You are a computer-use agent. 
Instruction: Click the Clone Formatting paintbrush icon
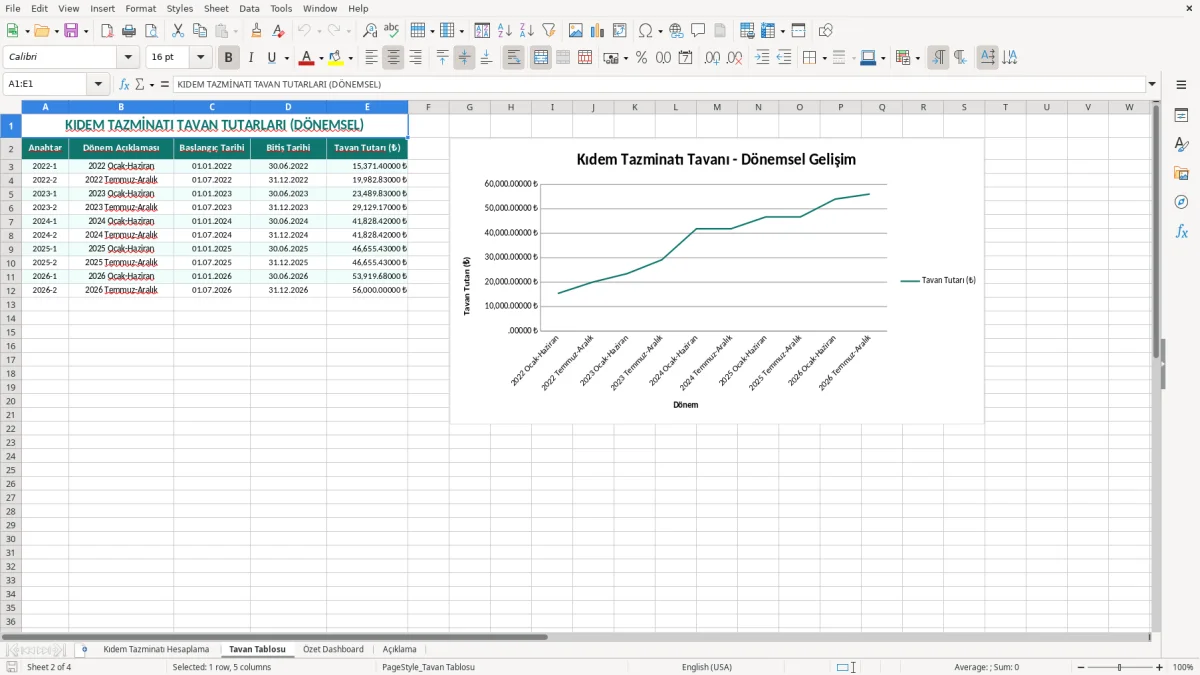pyautogui.click(x=257, y=31)
